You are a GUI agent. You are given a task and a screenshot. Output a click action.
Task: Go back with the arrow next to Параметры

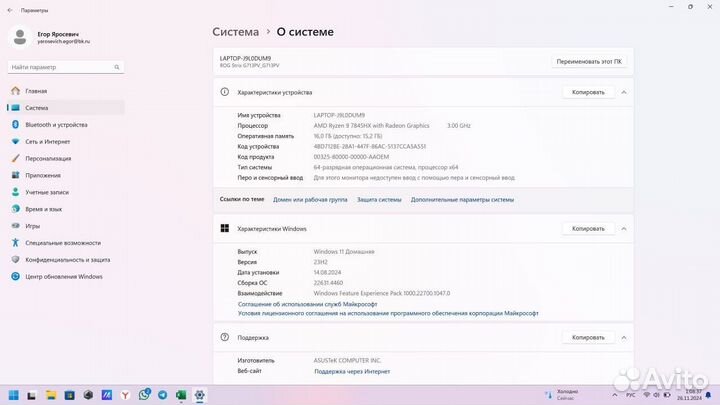[10, 10]
